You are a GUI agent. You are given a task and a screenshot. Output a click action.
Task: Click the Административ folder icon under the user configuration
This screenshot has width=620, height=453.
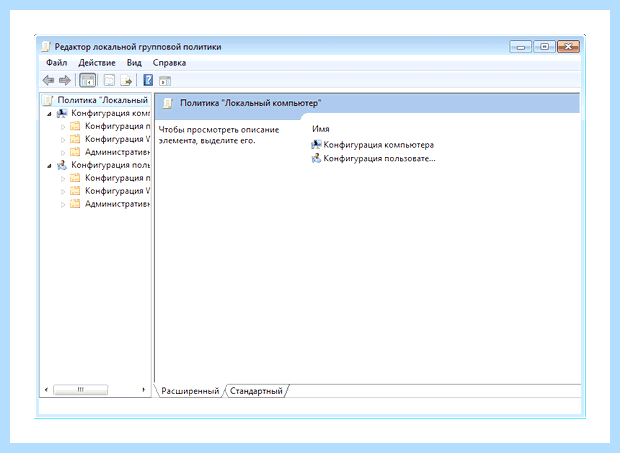coord(75,204)
